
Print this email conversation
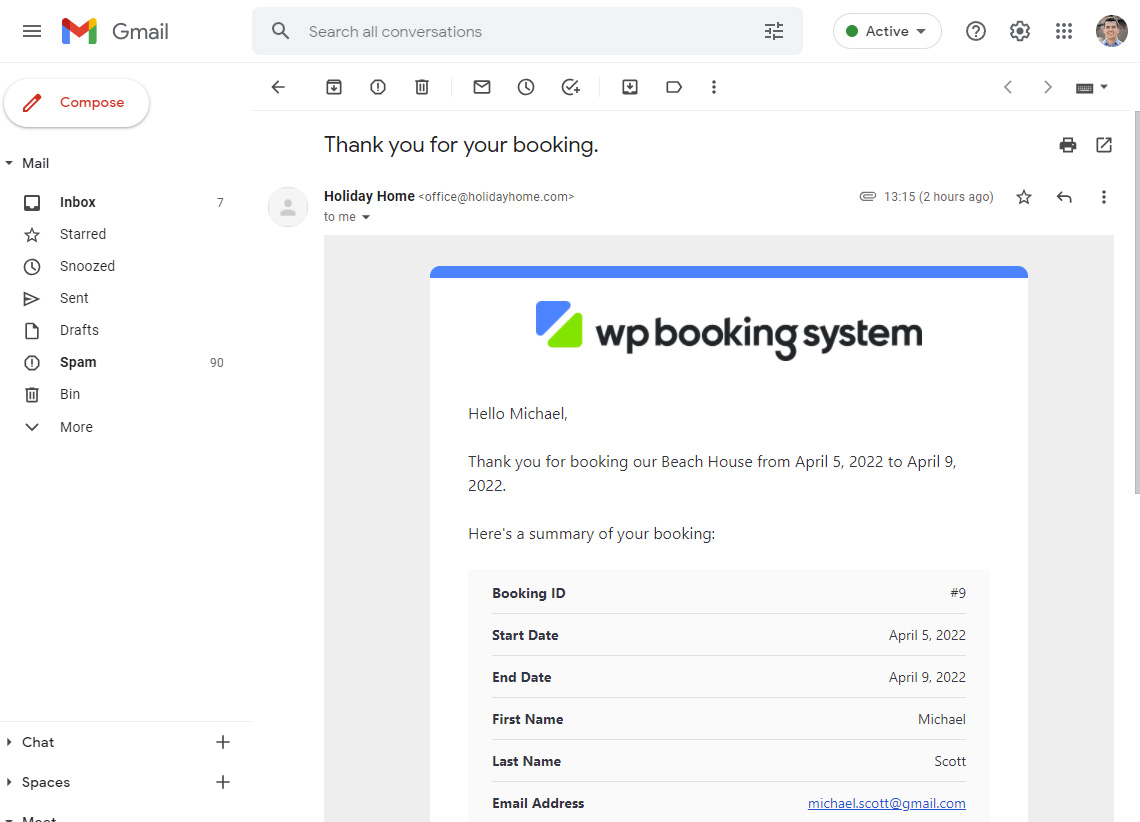[1067, 145]
